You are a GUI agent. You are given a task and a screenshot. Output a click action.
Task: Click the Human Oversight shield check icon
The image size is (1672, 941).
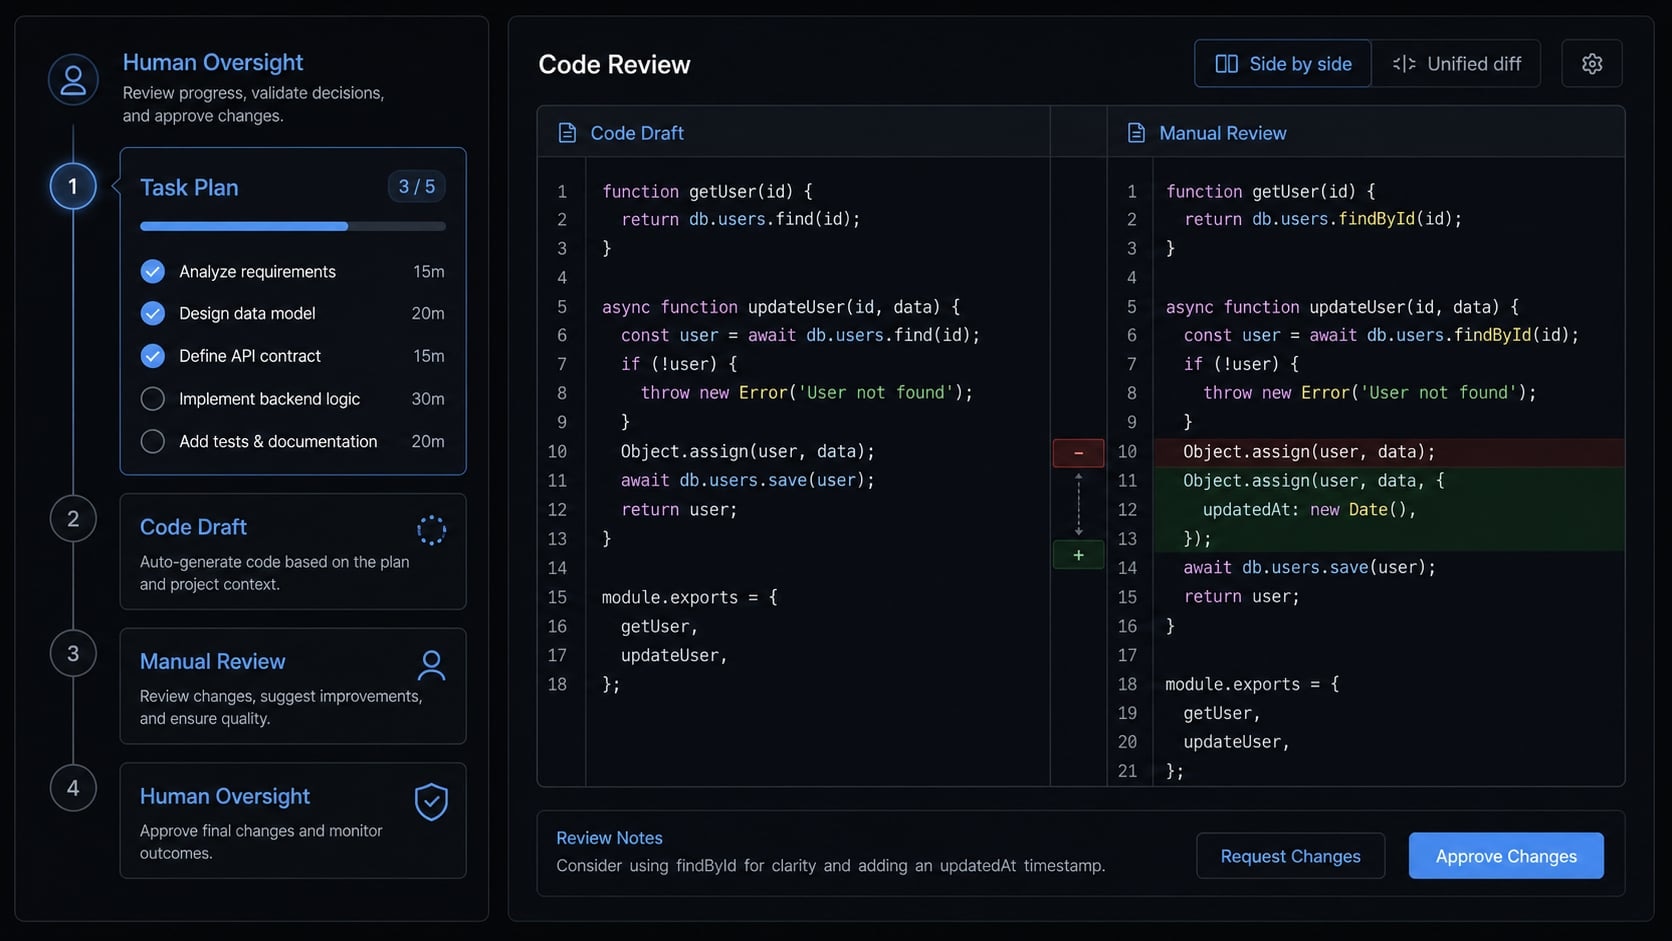[431, 801]
